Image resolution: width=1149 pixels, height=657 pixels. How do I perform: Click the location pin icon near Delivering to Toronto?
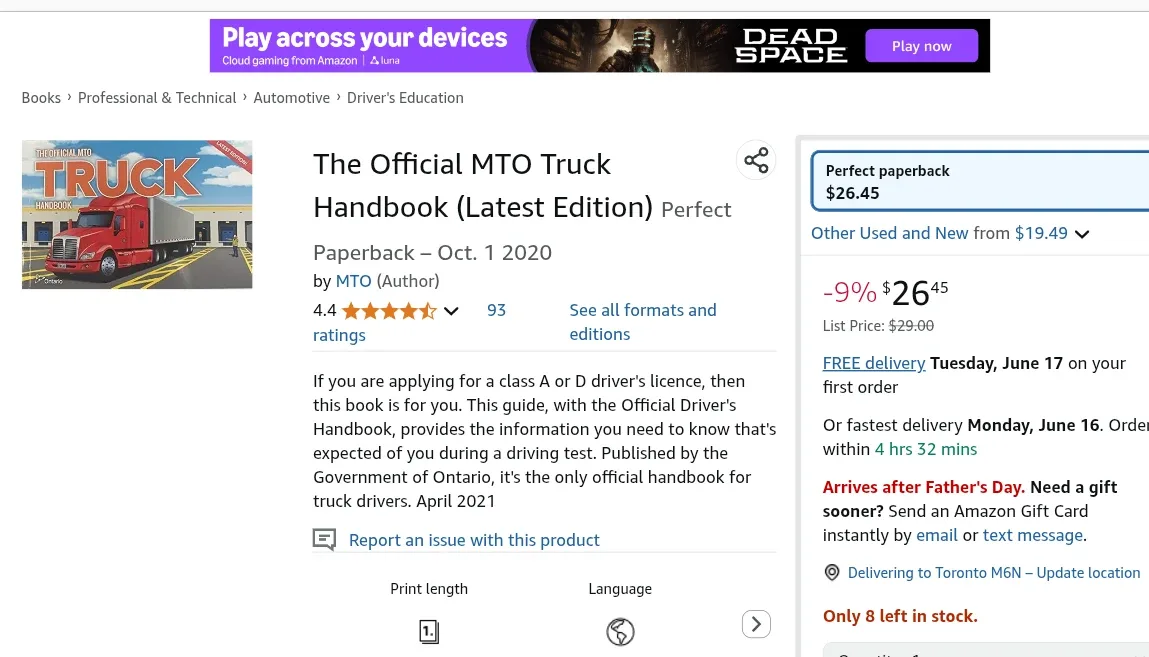click(x=831, y=572)
